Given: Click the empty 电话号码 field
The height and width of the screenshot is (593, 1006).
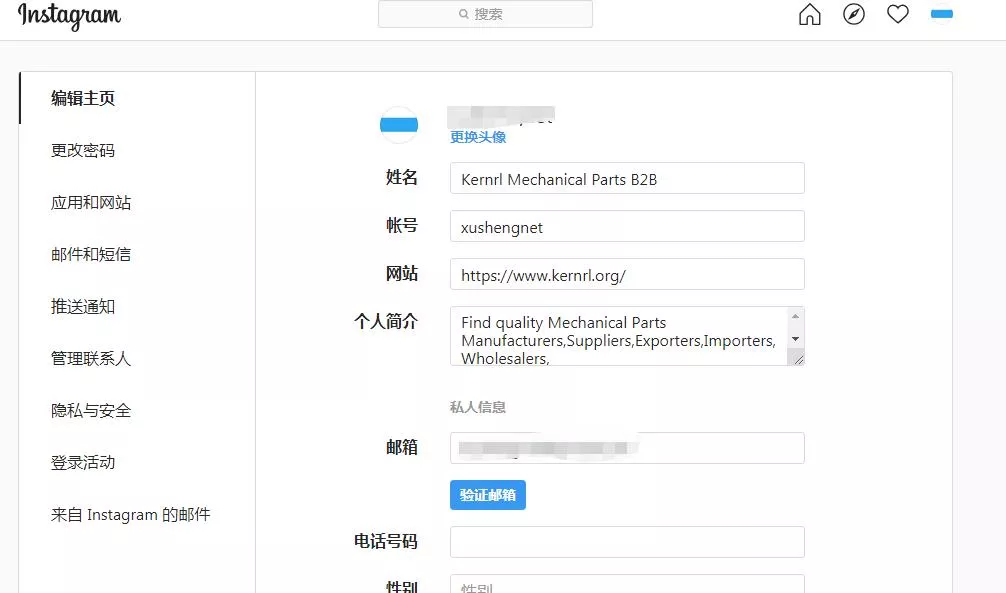Looking at the screenshot, I should [627, 542].
